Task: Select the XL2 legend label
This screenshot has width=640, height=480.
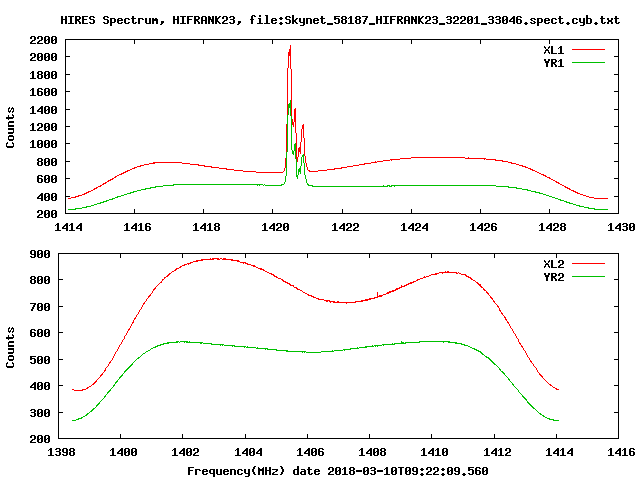Action: 553,264
